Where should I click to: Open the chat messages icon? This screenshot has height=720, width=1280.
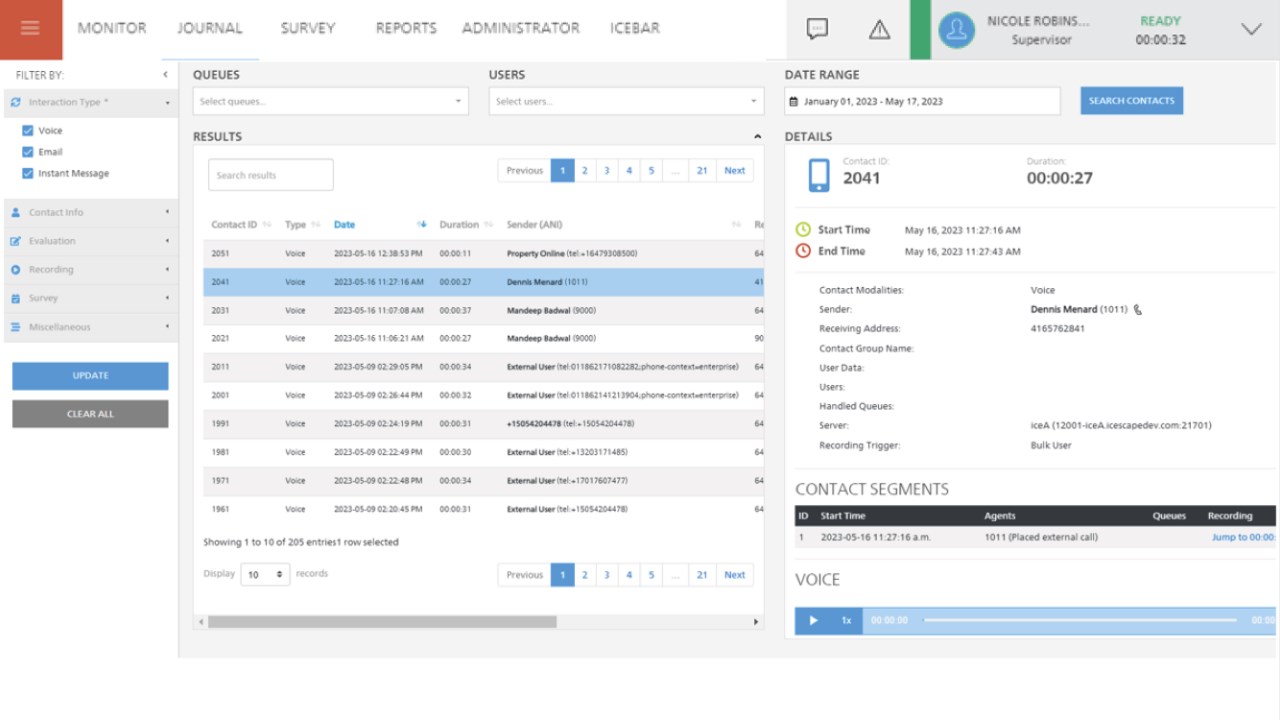click(x=817, y=29)
